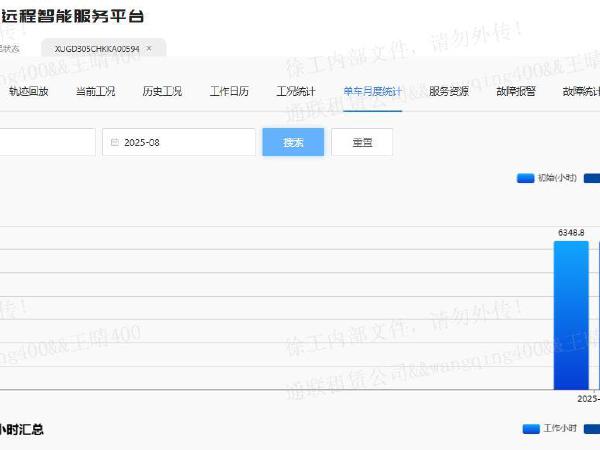
Task: Toggle the 初始(小时) legend swatch
Action: [x=526, y=178]
